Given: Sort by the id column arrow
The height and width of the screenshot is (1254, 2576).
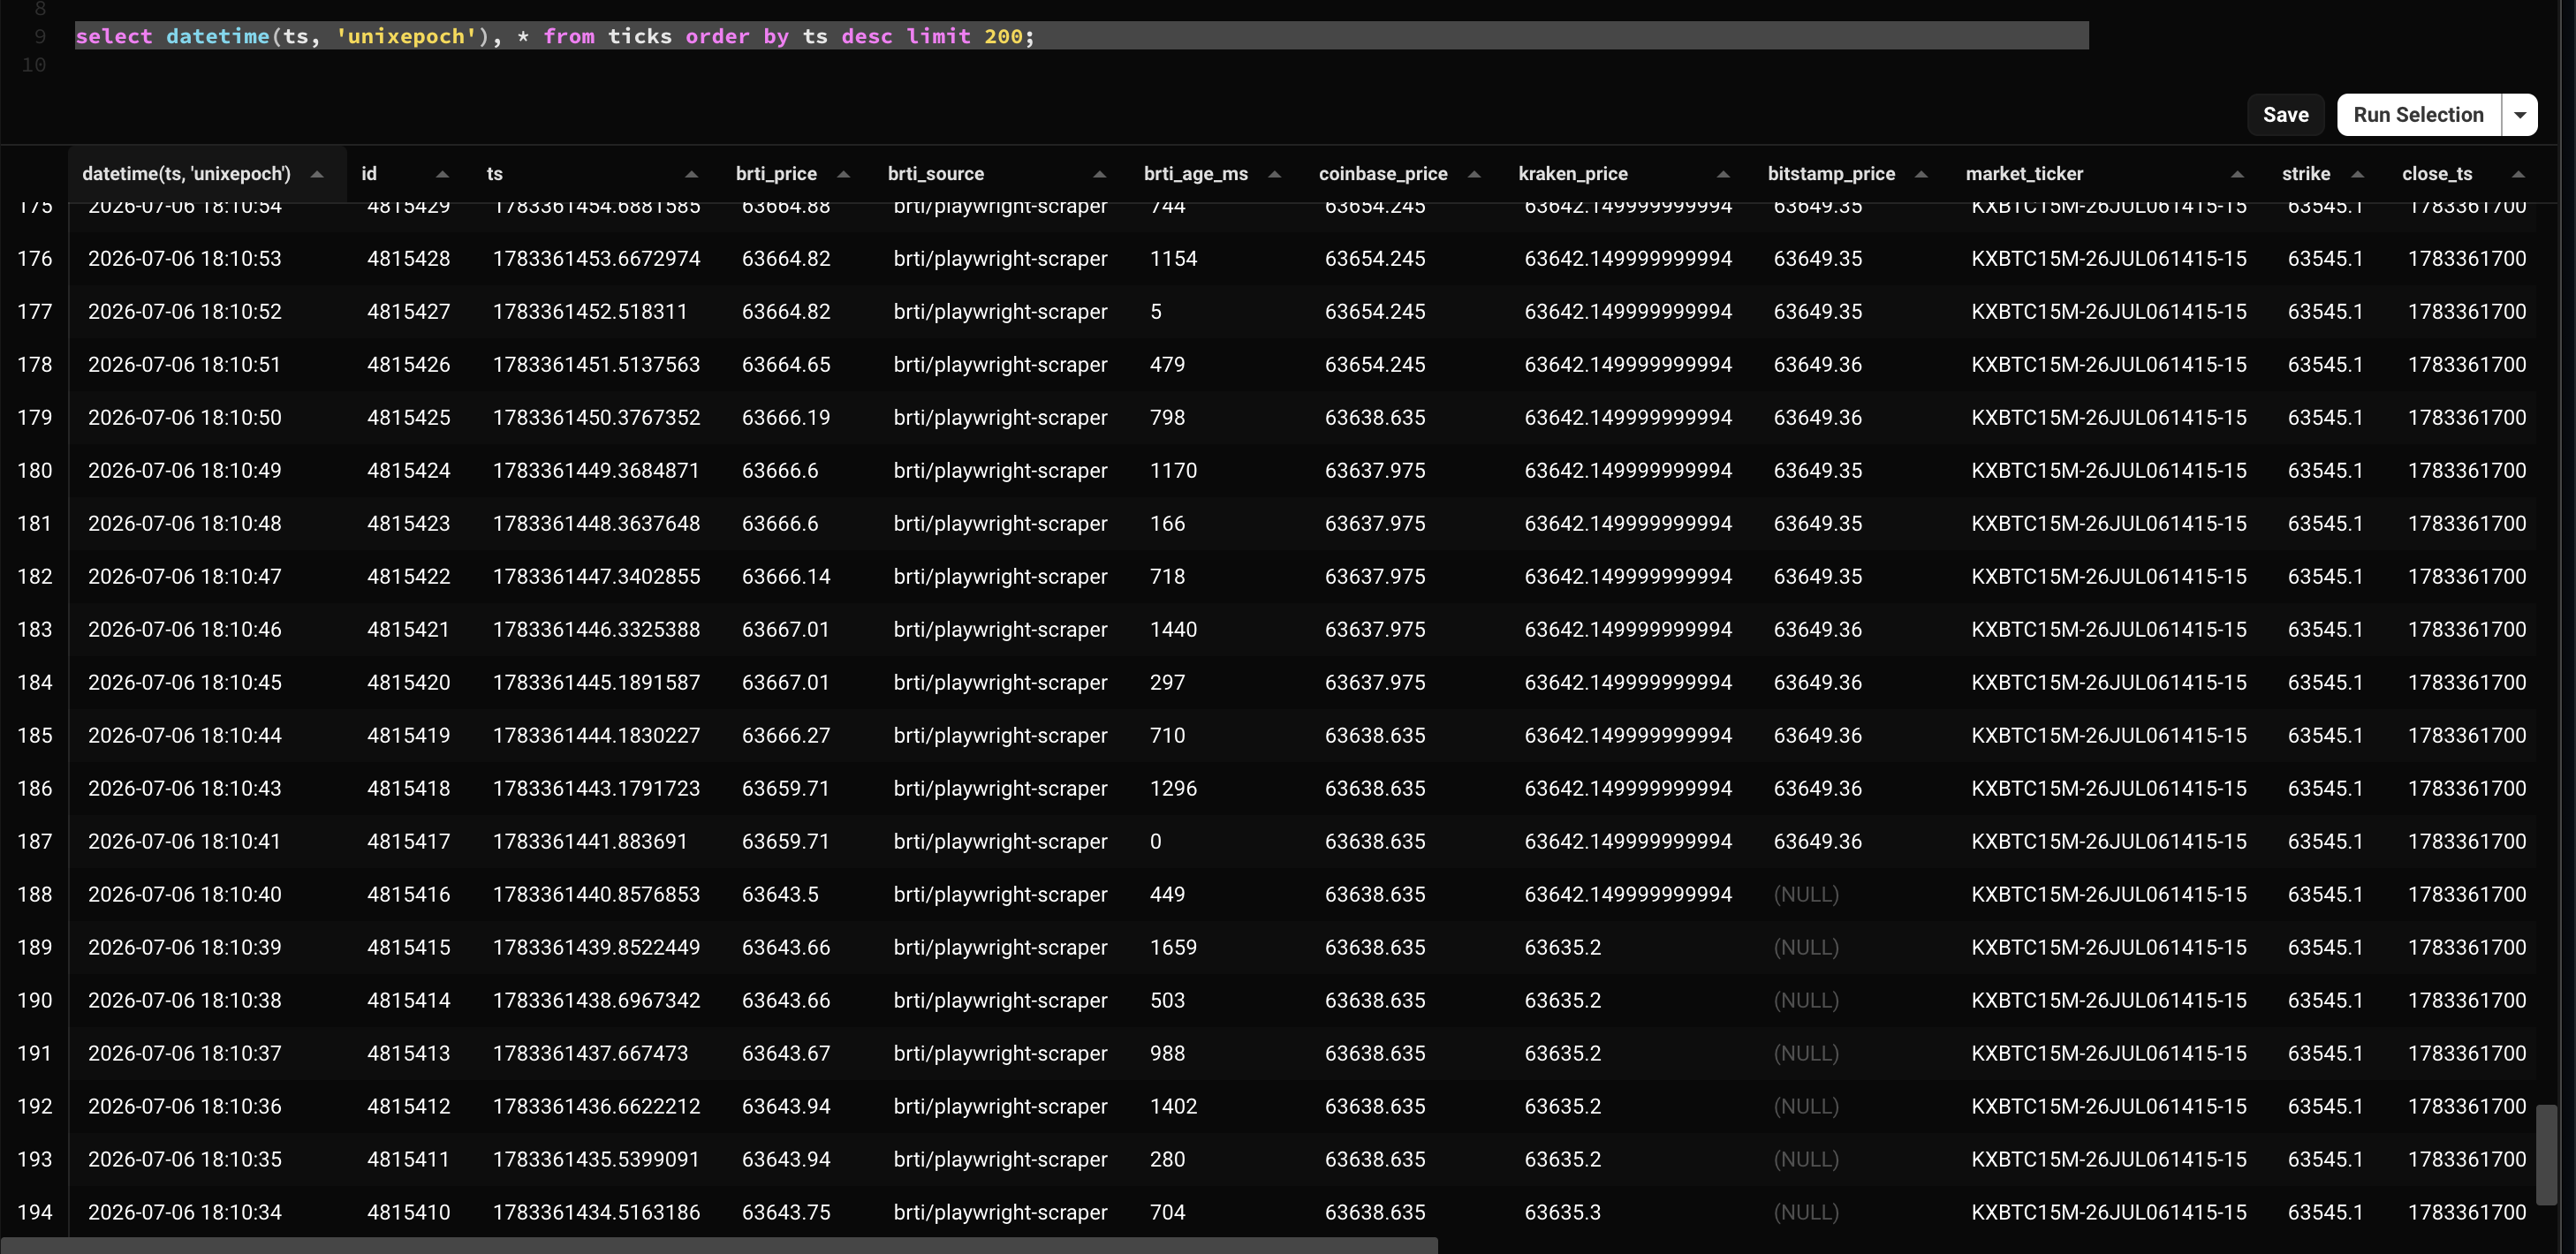Looking at the screenshot, I should tap(442, 174).
